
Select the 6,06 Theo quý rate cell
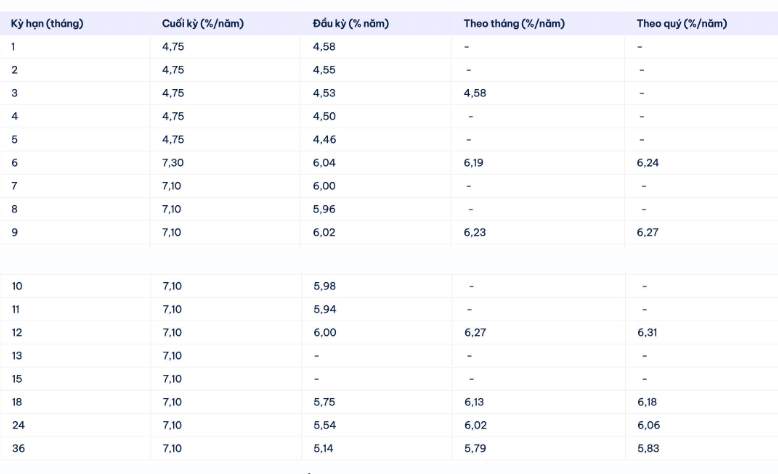click(648, 425)
